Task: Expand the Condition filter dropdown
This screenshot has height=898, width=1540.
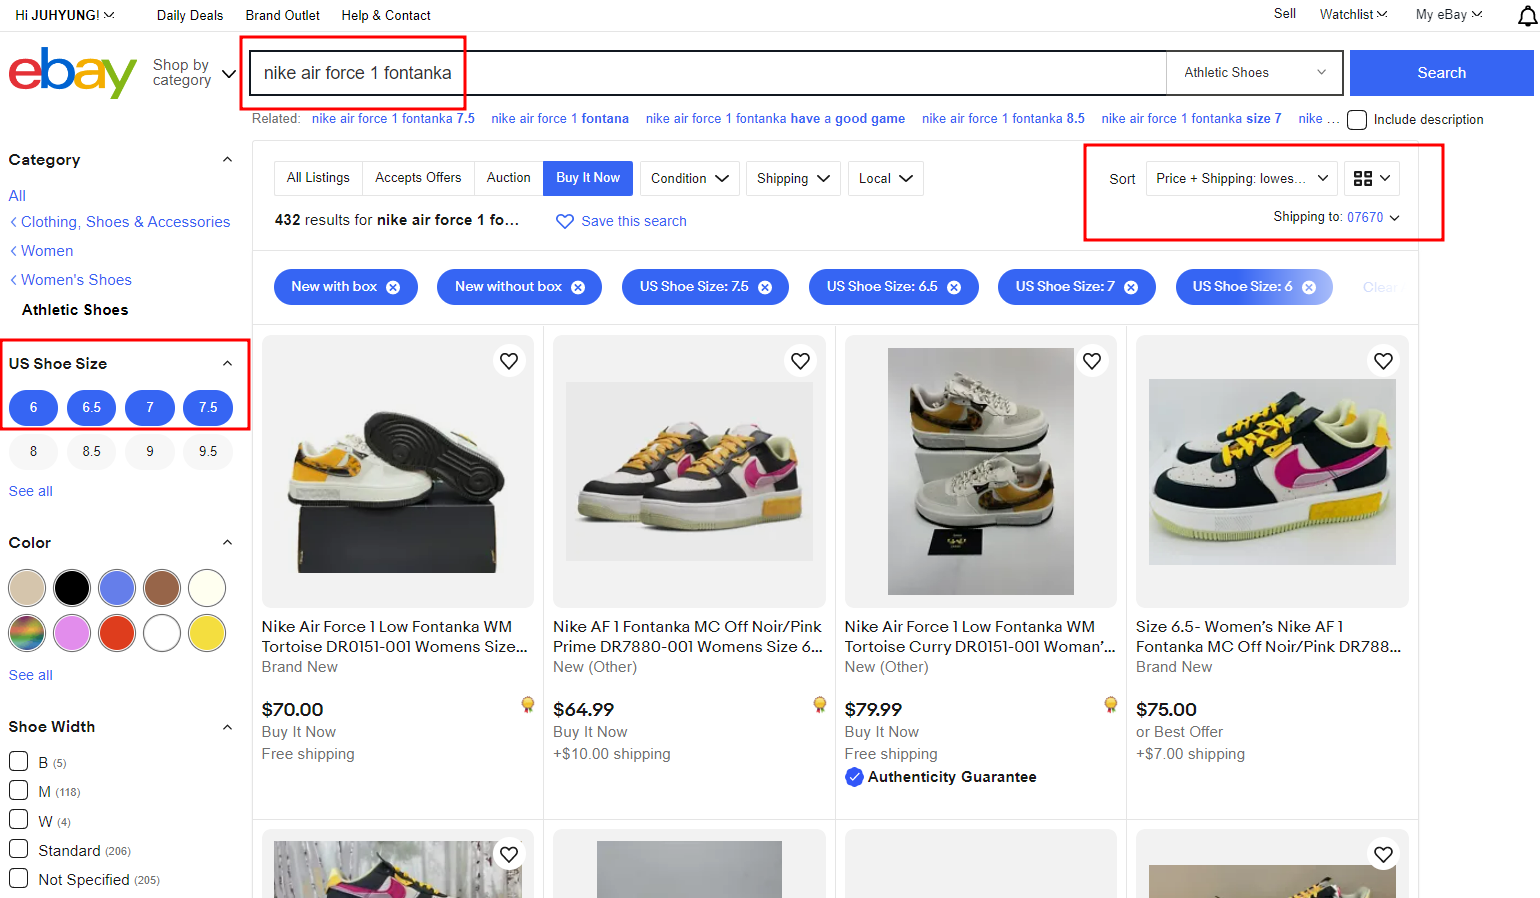Action: (x=690, y=178)
